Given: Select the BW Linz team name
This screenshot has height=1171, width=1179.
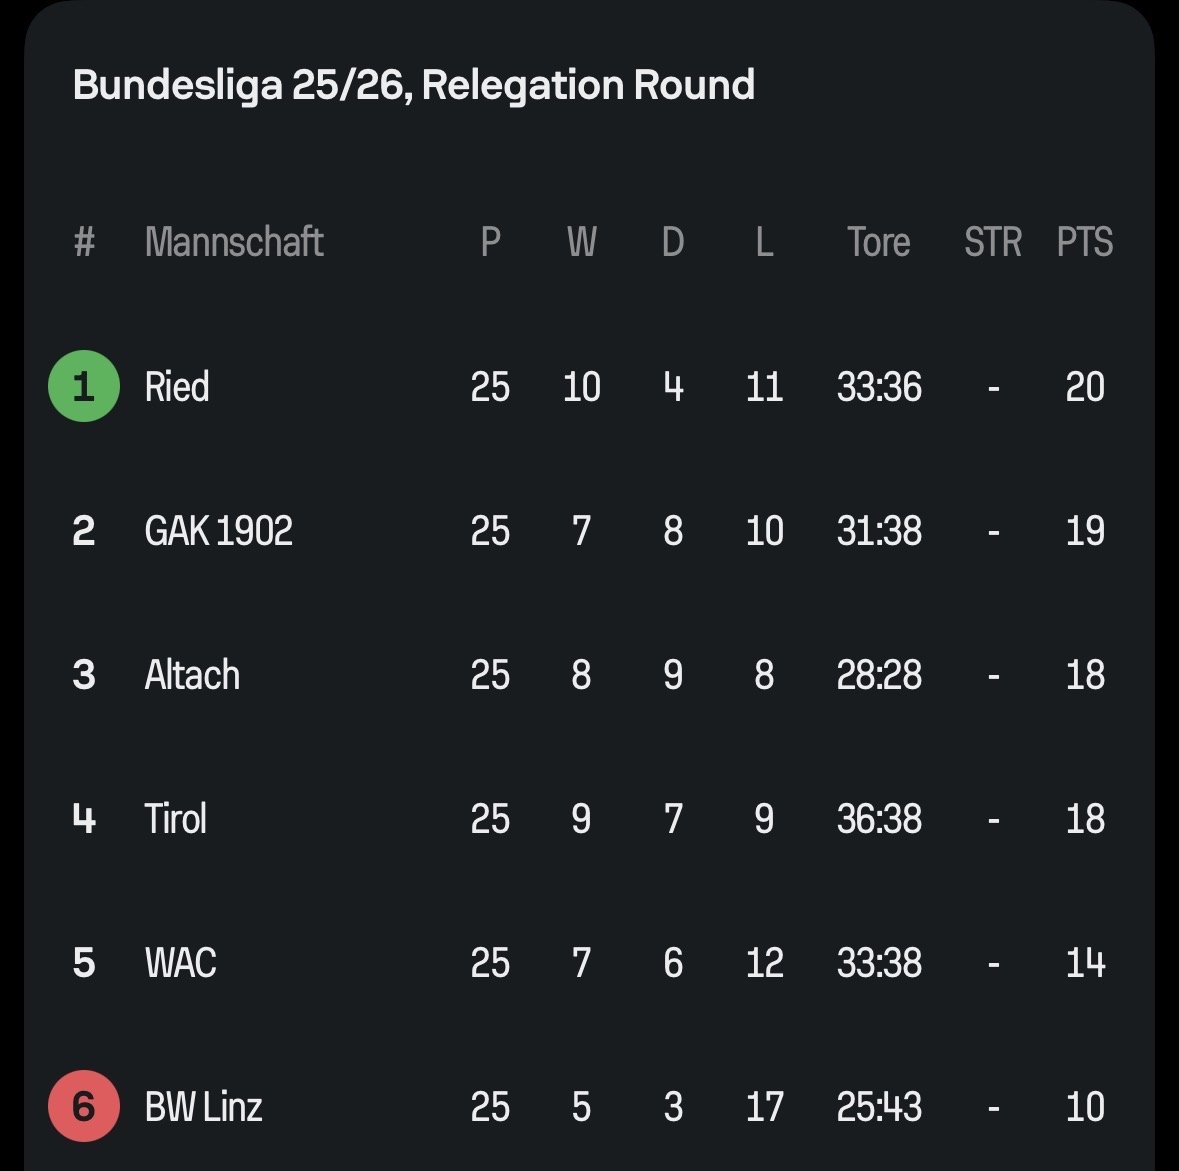Looking at the screenshot, I should tap(203, 1107).
